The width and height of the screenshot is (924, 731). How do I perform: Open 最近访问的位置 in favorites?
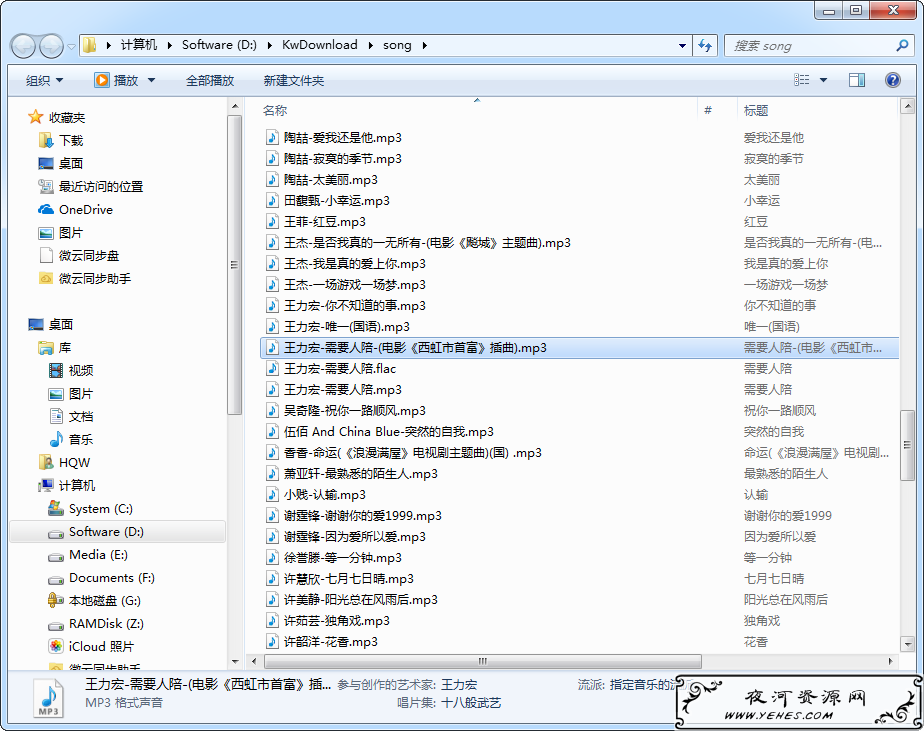(x=101, y=186)
